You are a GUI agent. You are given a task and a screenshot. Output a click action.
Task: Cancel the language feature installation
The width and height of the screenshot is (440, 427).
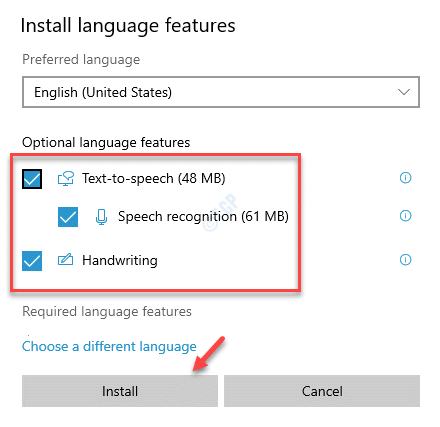tap(322, 391)
